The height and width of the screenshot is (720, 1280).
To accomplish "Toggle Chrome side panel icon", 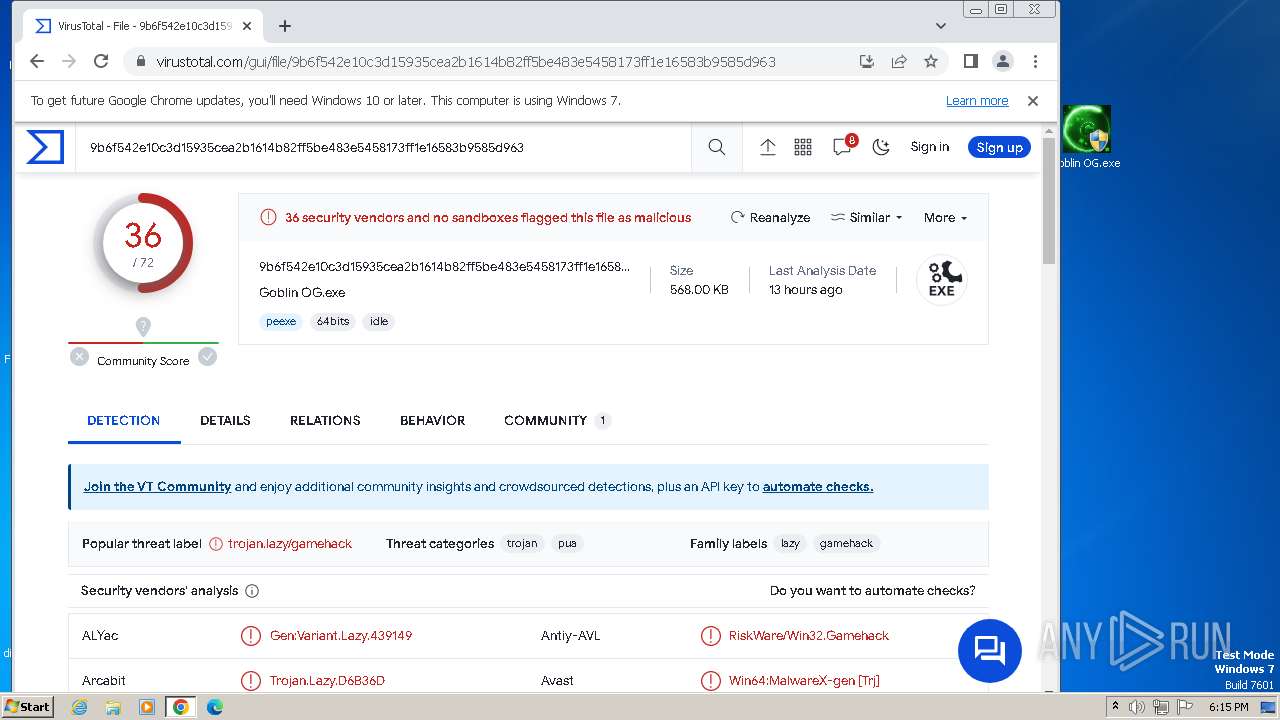I will click(970, 61).
